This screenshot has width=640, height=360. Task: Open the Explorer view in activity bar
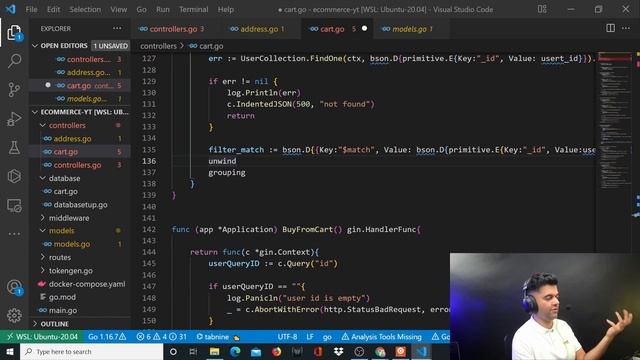(x=14, y=32)
